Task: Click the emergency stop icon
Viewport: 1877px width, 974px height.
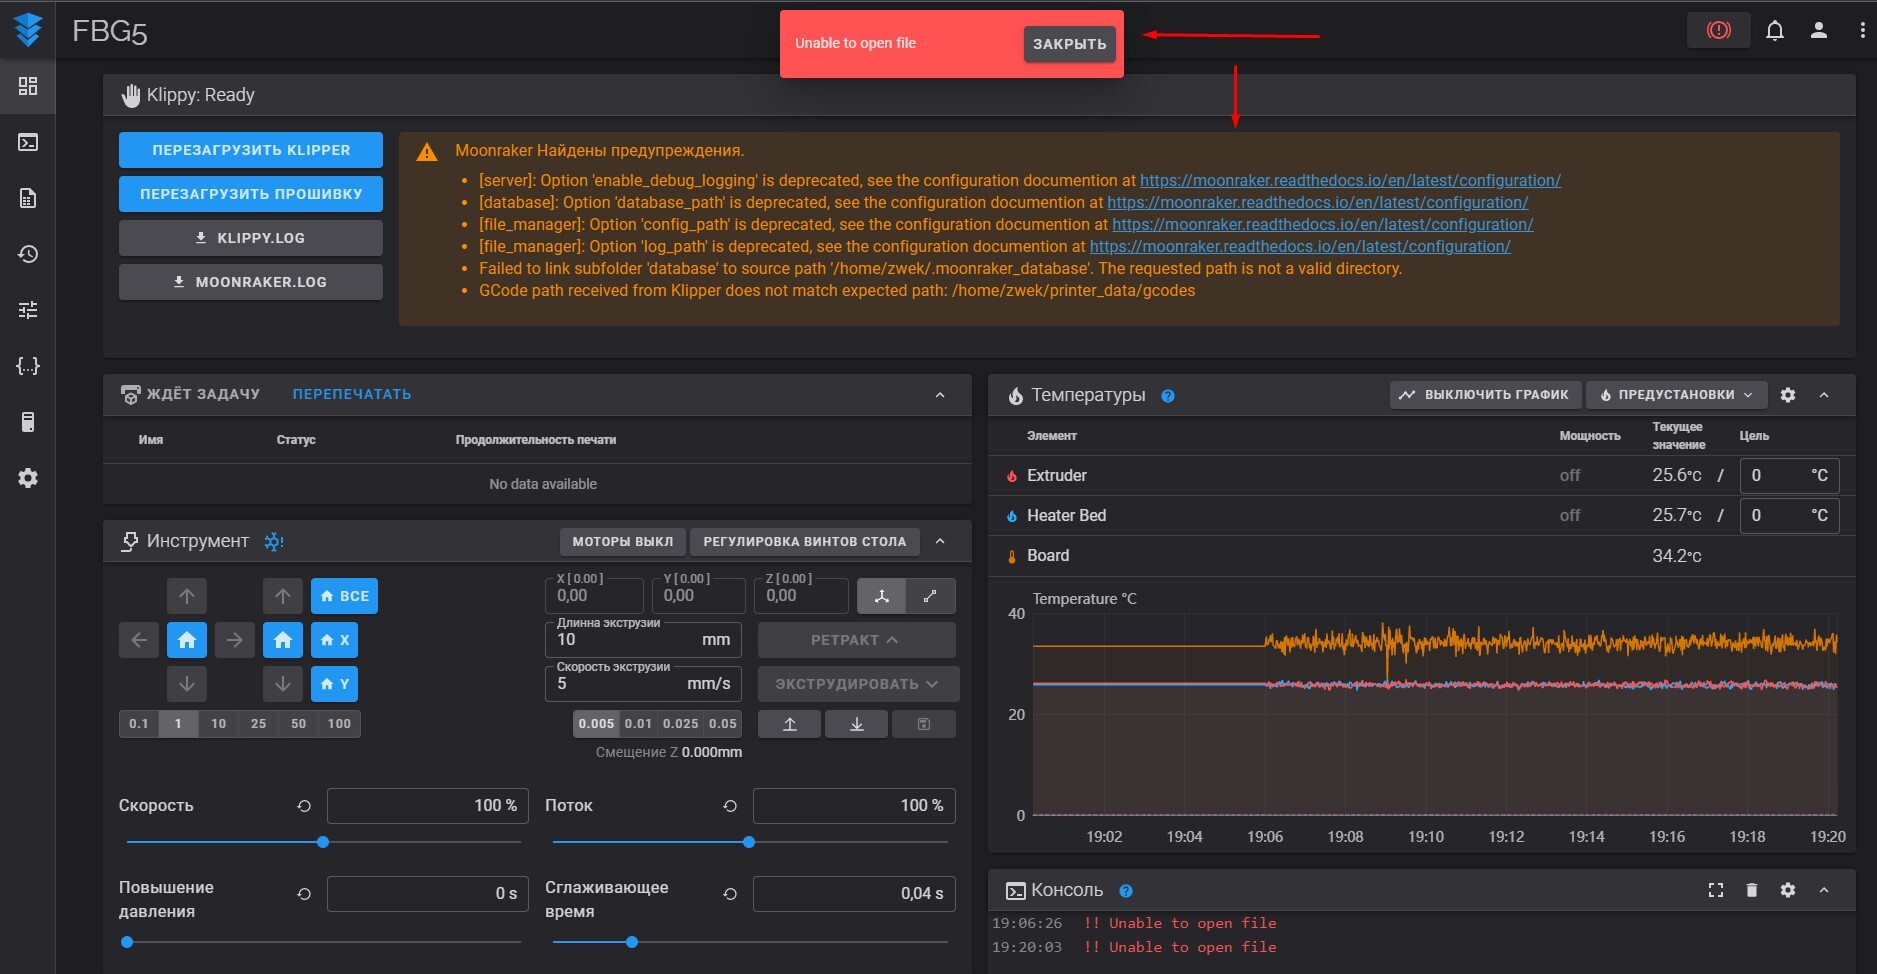Action: pyautogui.click(x=1718, y=30)
